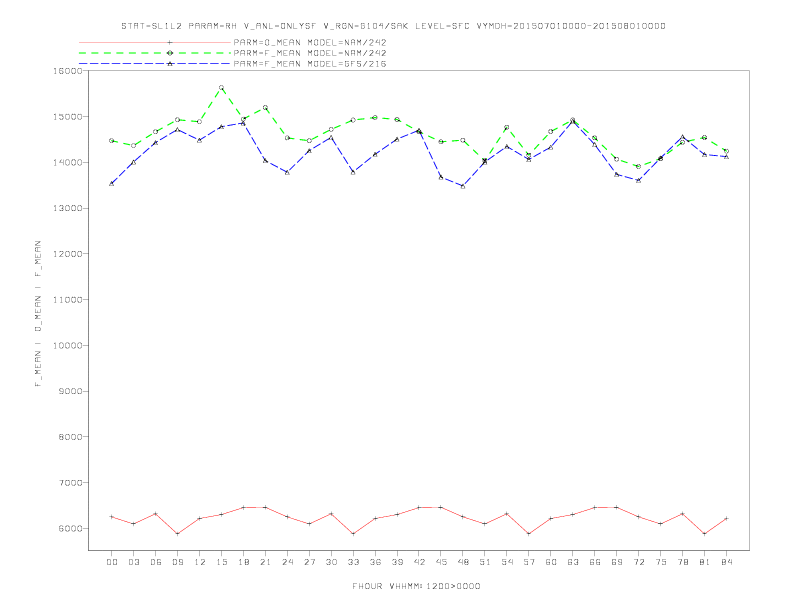Click x-axis tick label 21

(x=265, y=562)
